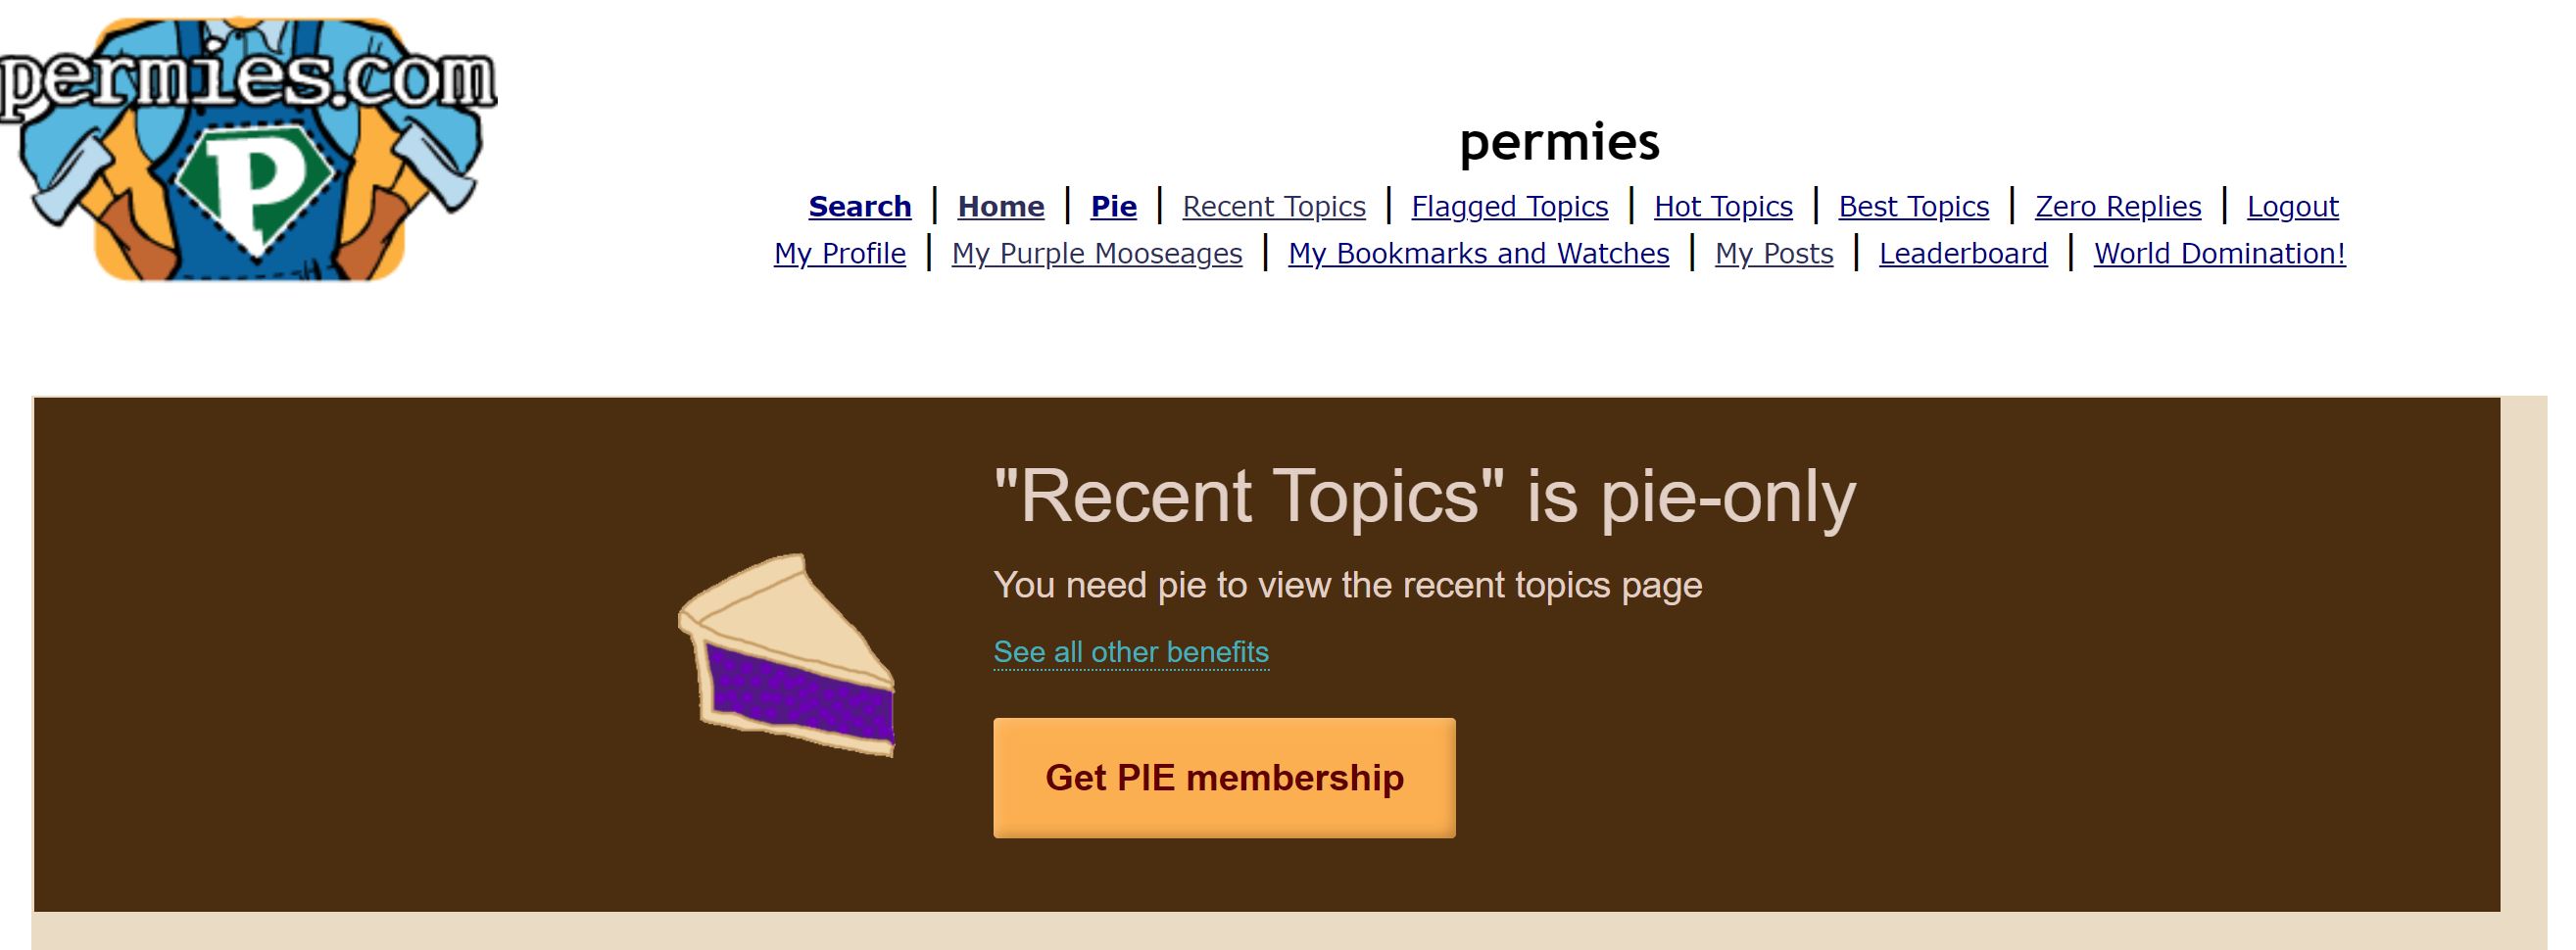The image size is (2576, 950).
Task: Click the World Domination! link
Action: pyautogui.click(x=2219, y=254)
